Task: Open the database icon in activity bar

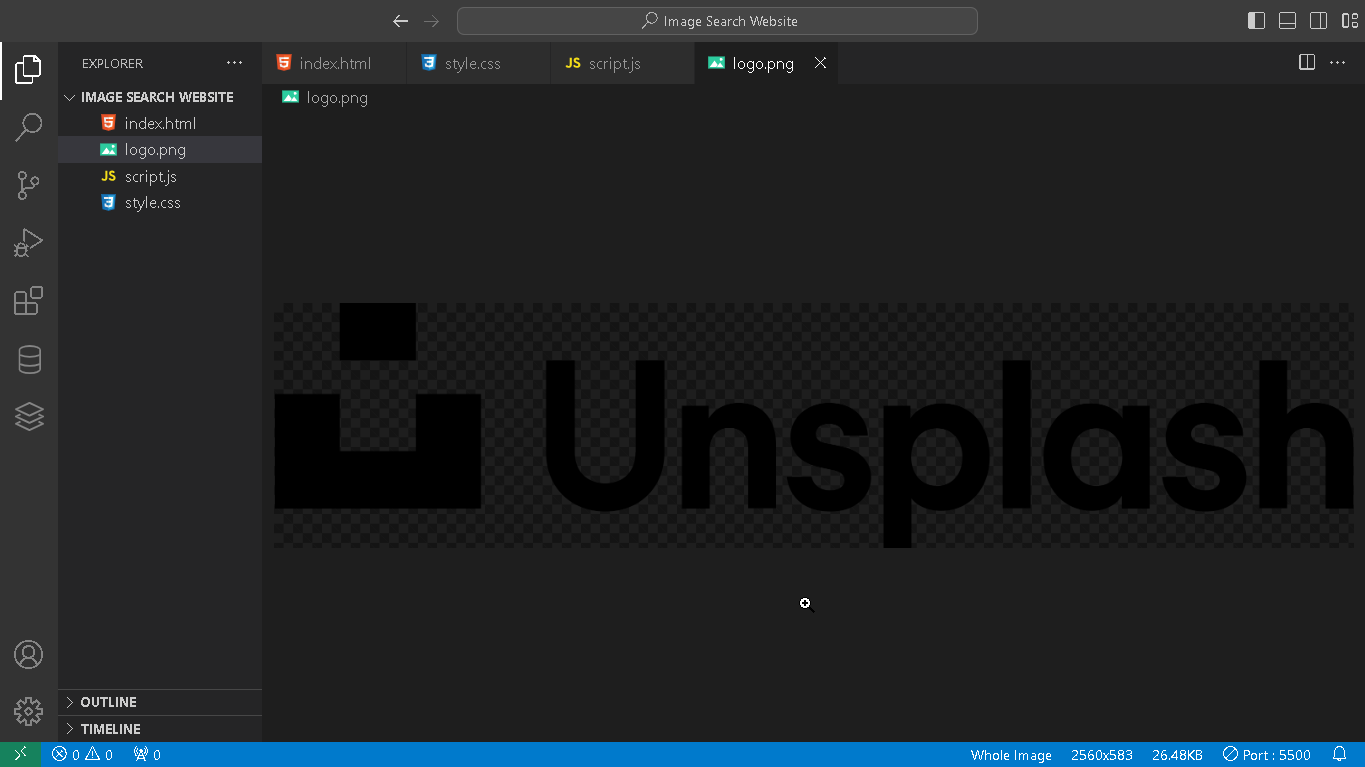Action: point(29,359)
